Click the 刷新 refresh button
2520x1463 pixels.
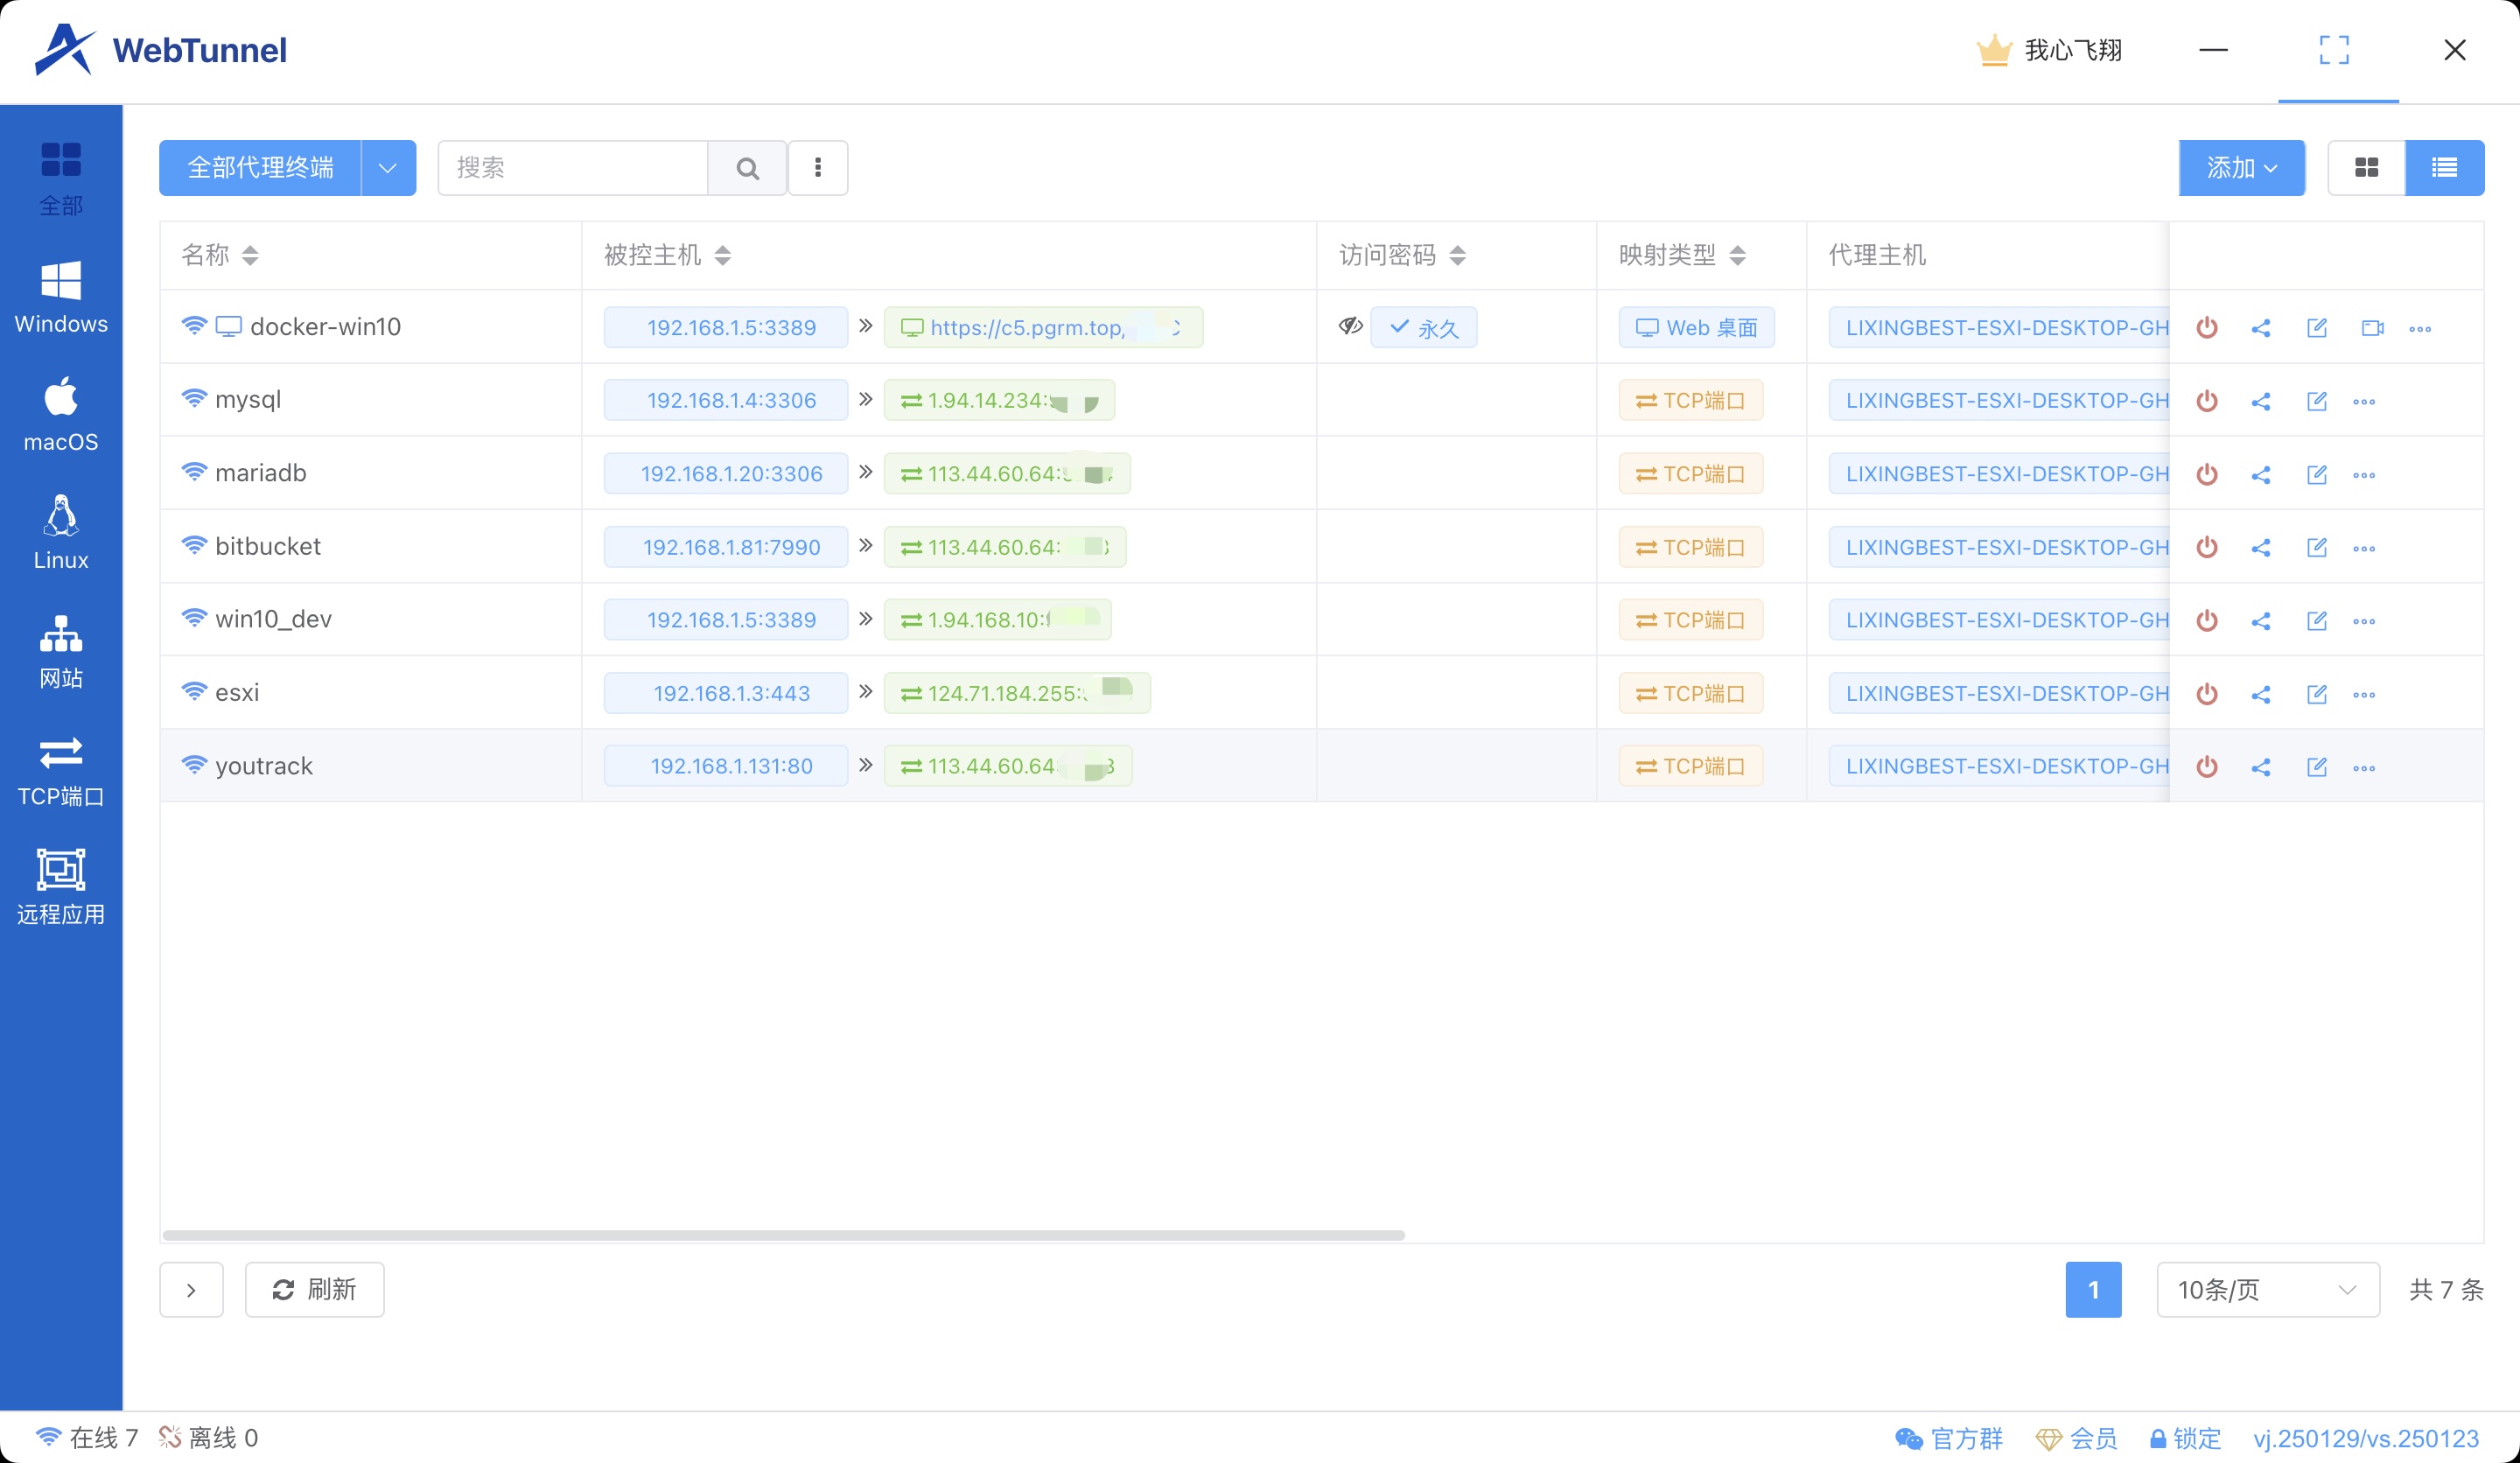314,1290
